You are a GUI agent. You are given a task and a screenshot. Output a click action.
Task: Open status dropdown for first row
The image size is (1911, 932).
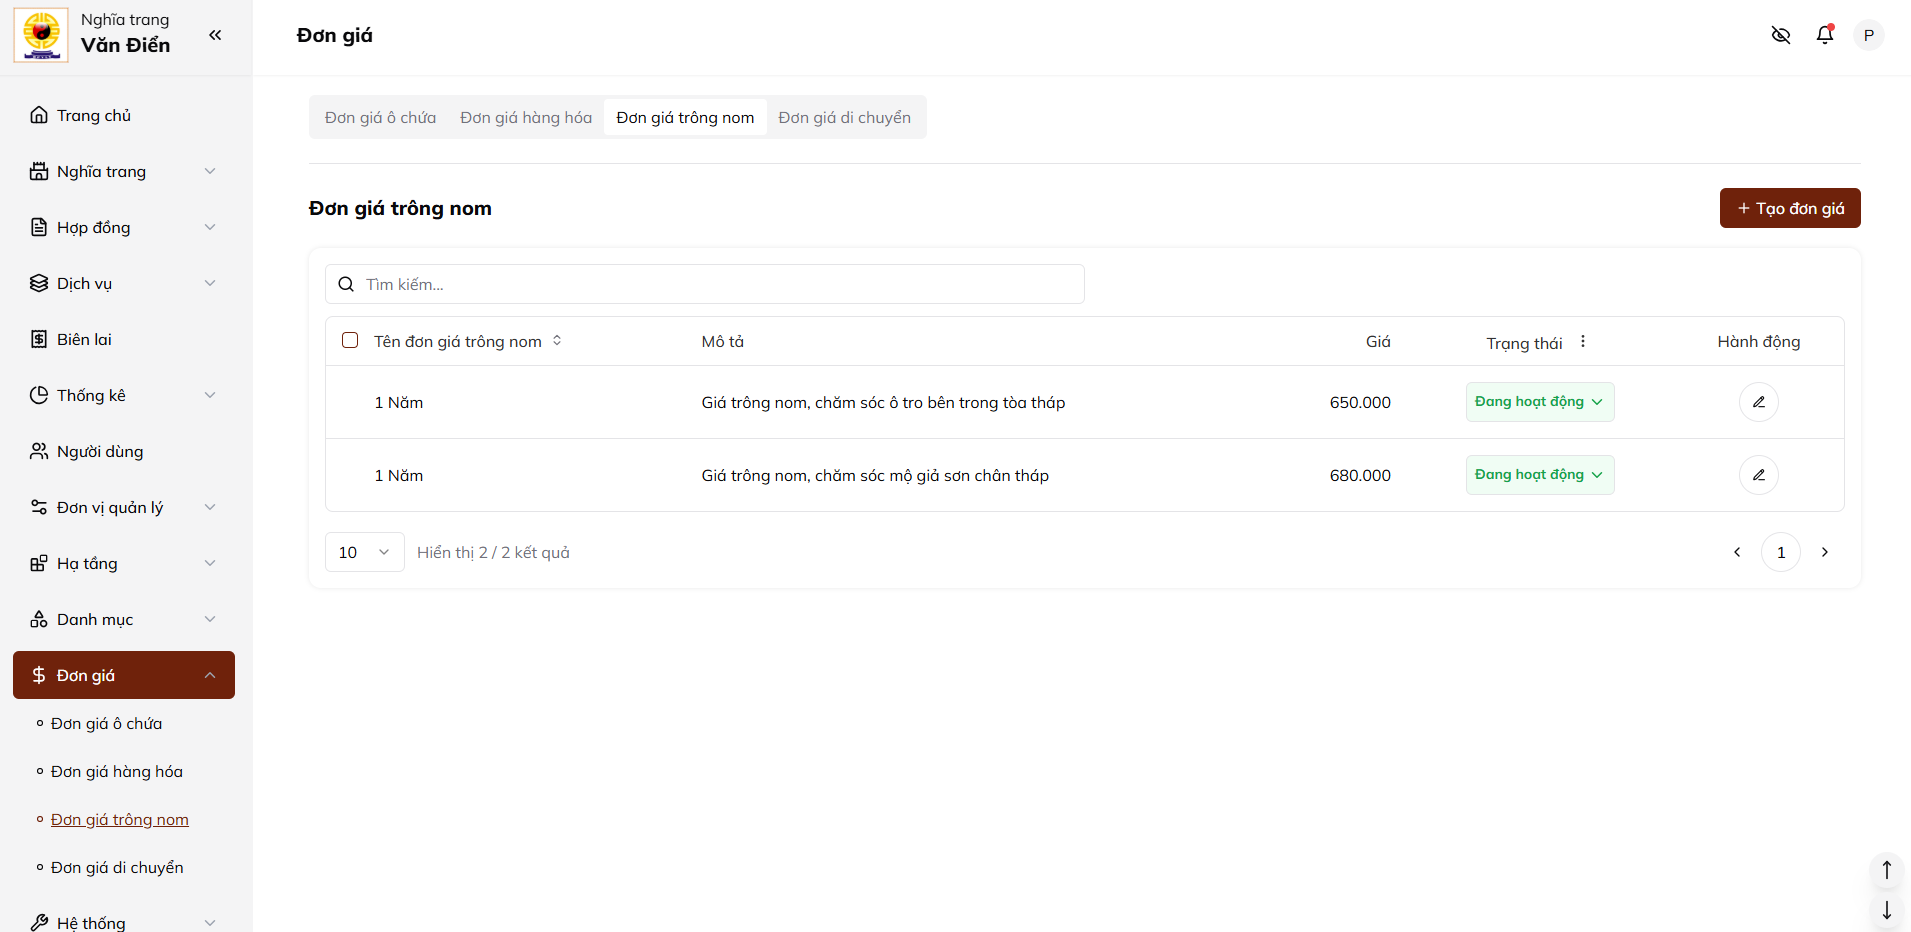(1539, 402)
